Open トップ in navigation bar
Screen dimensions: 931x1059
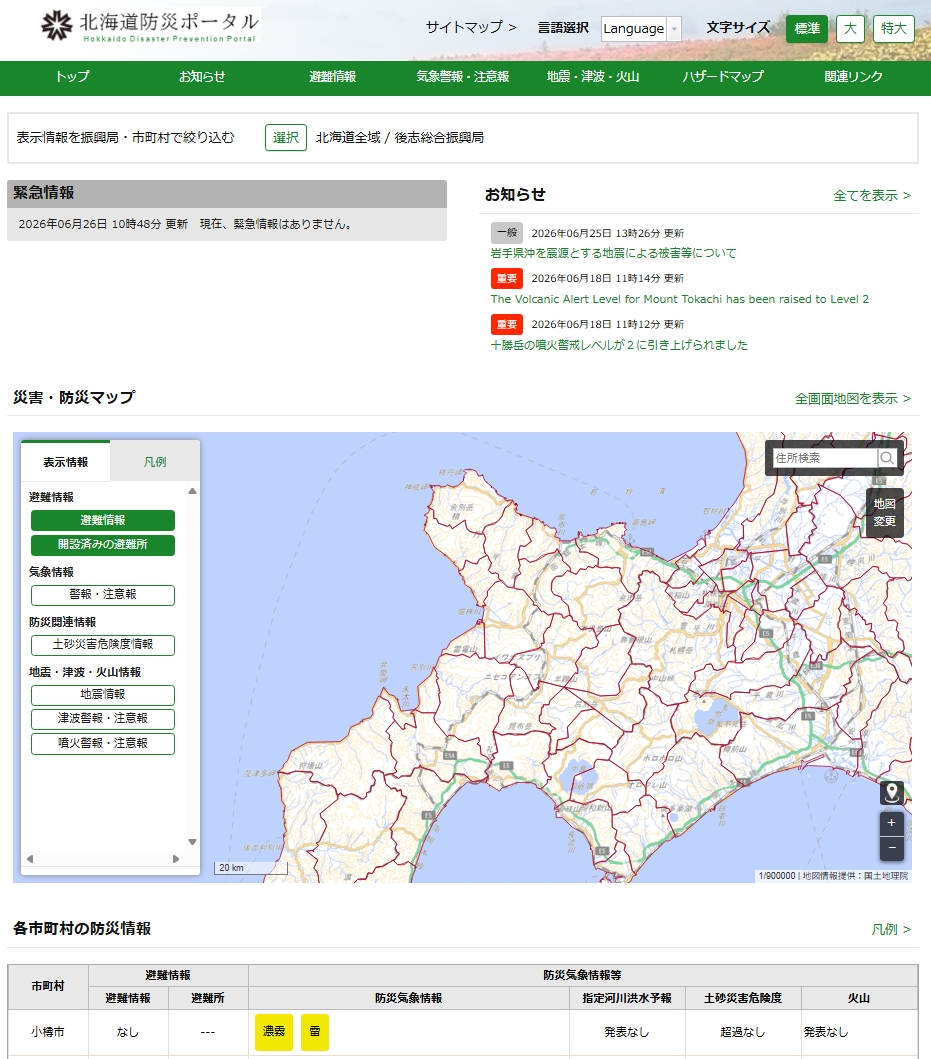point(72,77)
